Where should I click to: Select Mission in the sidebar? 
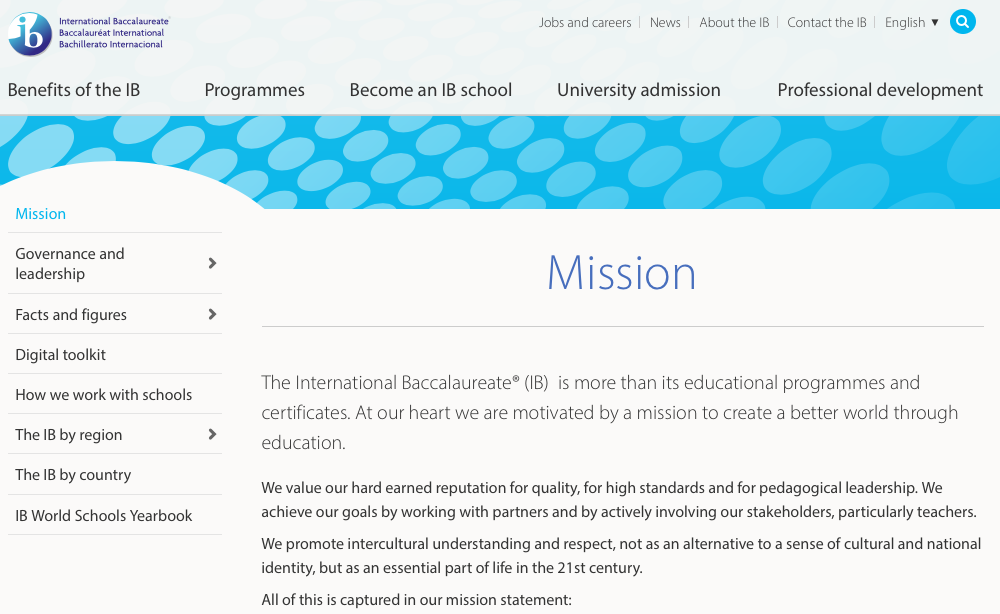[41, 214]
